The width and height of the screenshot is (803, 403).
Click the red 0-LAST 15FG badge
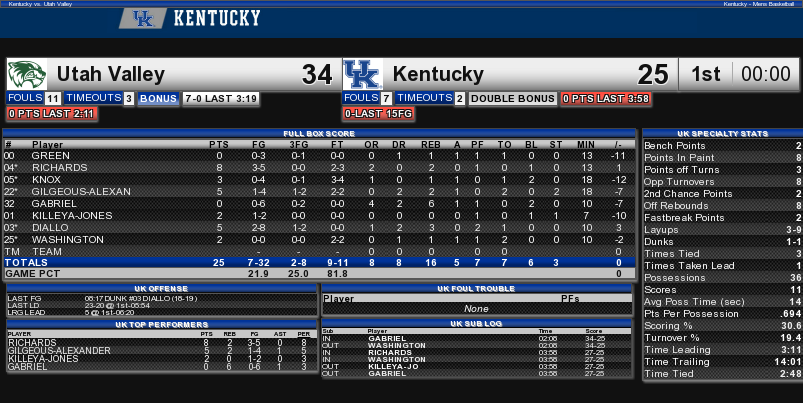pyautogui.click(x=378, y=114)
